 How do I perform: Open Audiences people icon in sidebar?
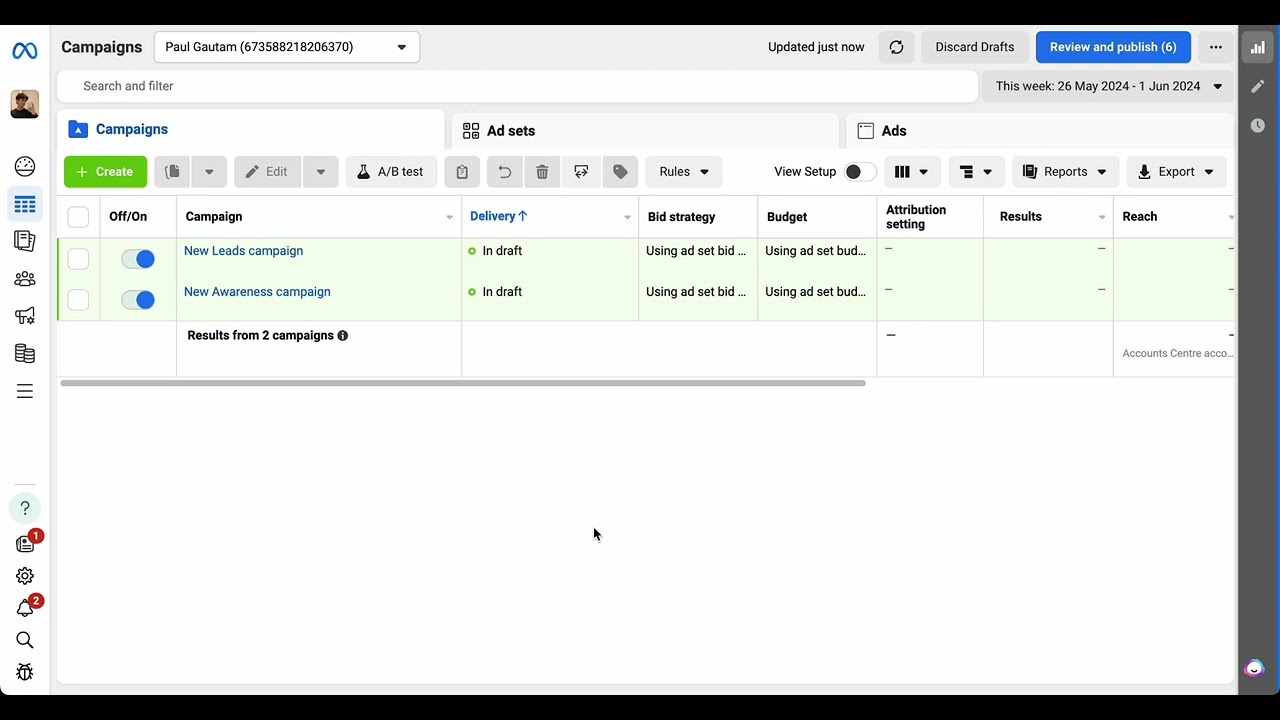(x=25, y=279)
